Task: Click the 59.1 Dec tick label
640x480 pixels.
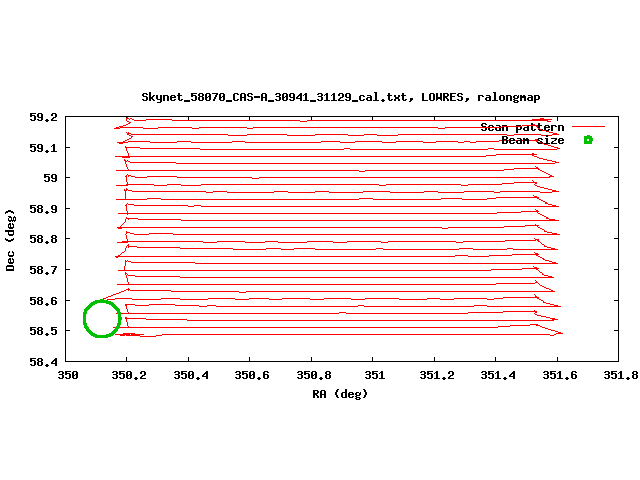Action: point(43,148)
